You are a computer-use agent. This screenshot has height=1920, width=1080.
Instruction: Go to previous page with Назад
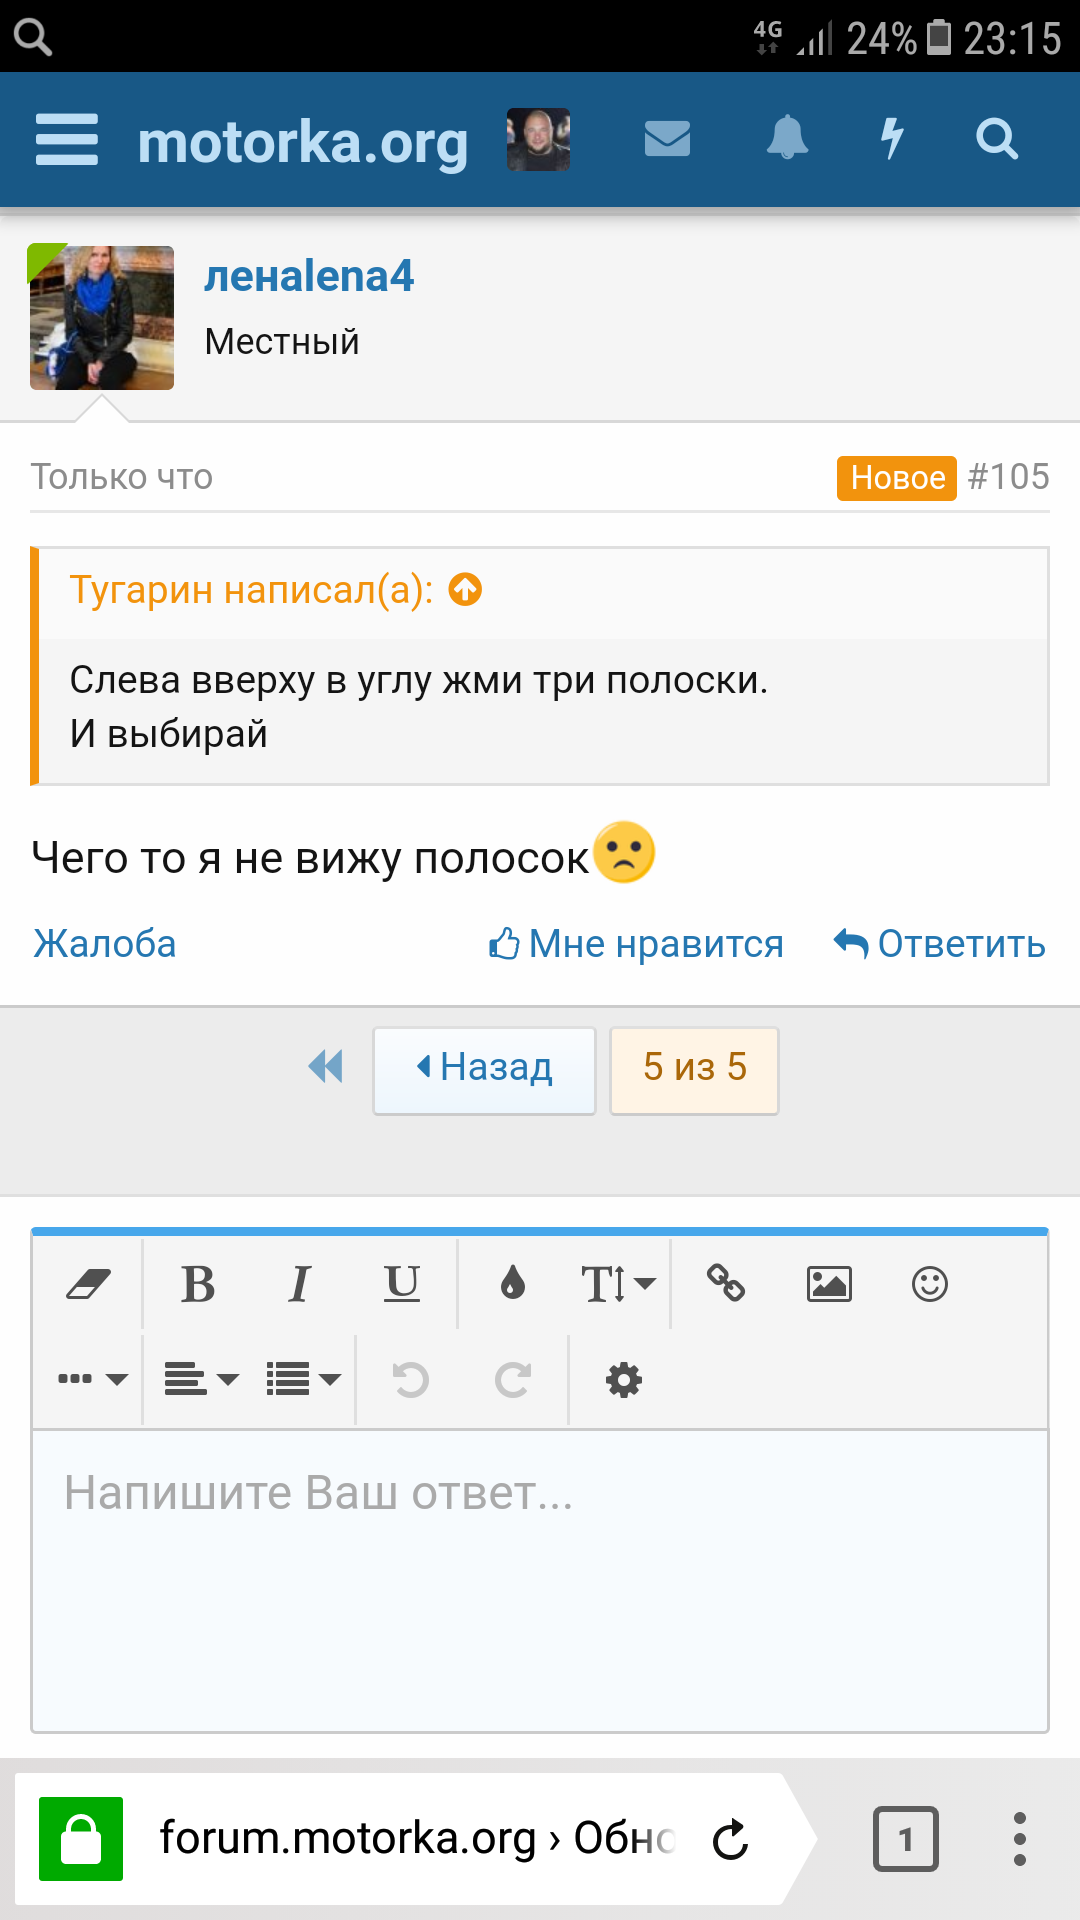pyautogui.click(x=484, y=1068)
